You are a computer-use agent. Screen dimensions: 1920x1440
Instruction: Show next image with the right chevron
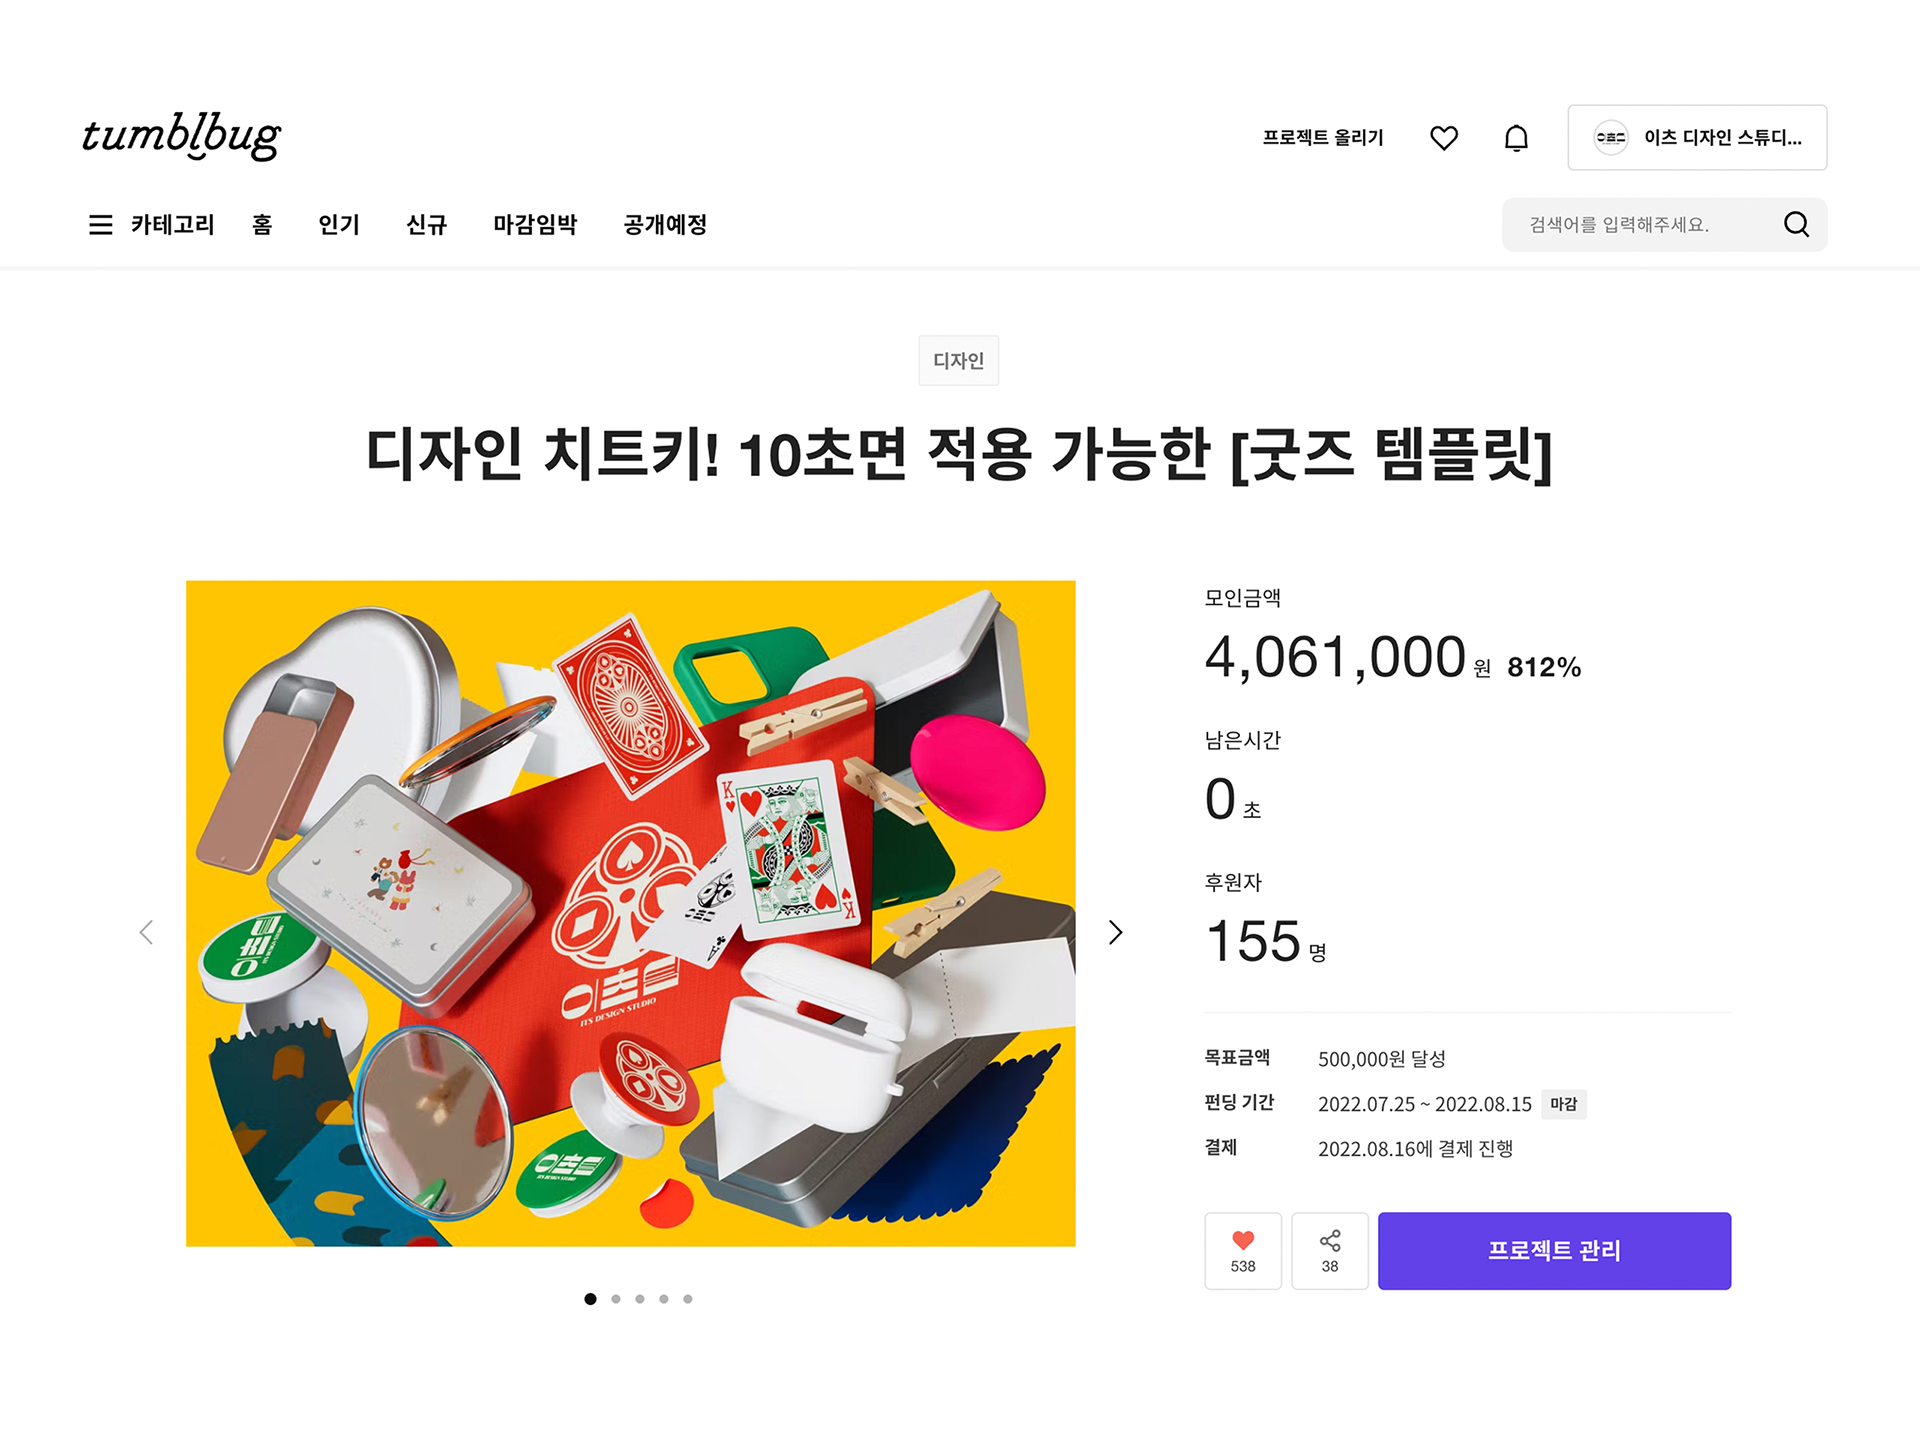point(1116,932)
